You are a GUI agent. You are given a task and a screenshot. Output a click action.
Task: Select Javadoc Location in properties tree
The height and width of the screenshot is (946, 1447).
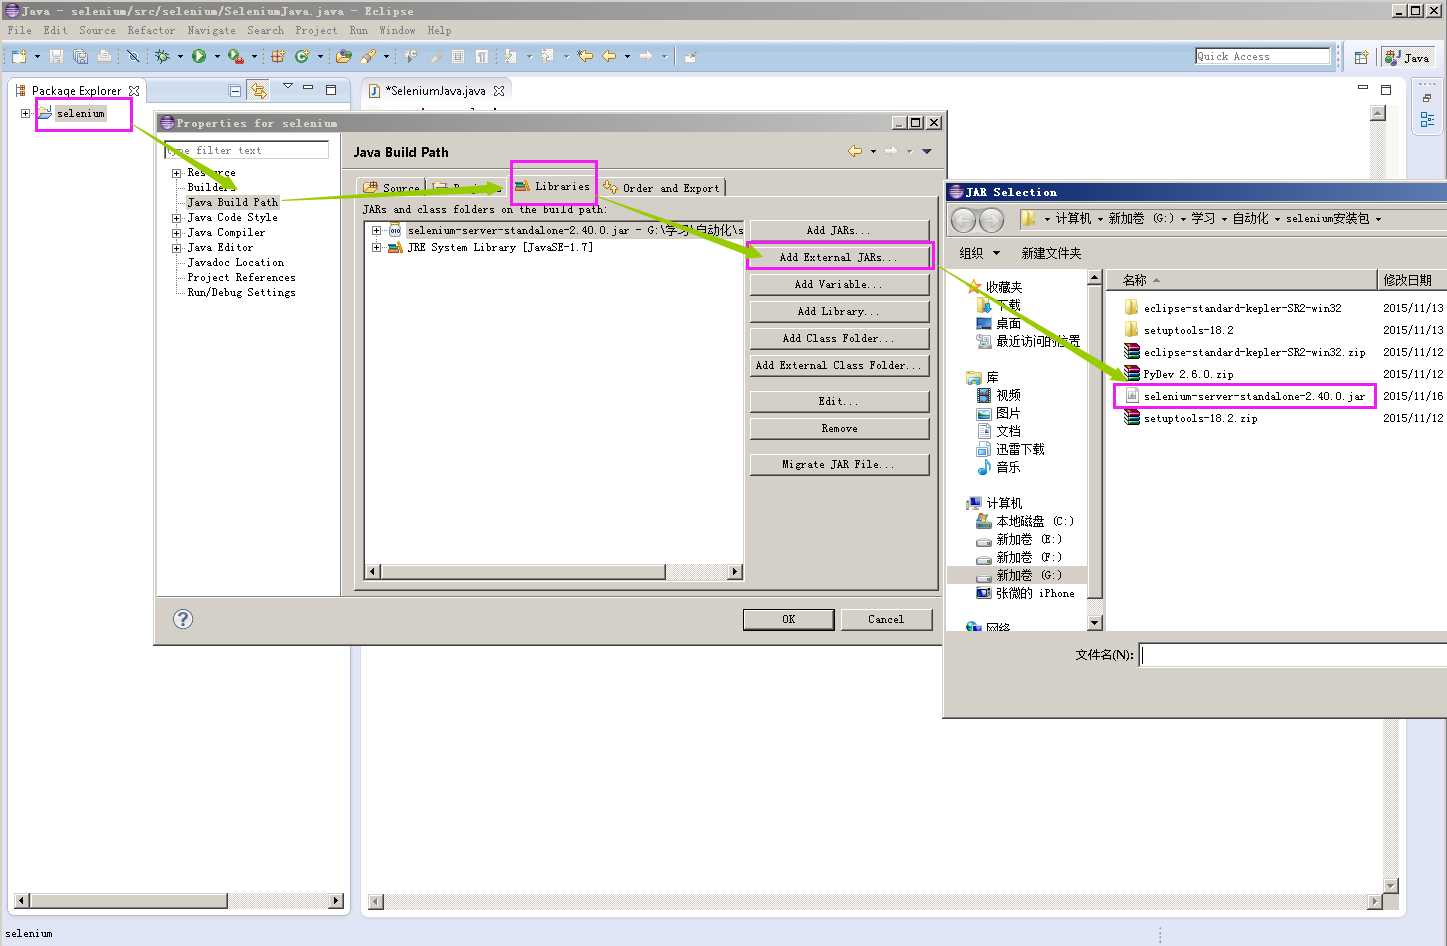pos(235,263)
